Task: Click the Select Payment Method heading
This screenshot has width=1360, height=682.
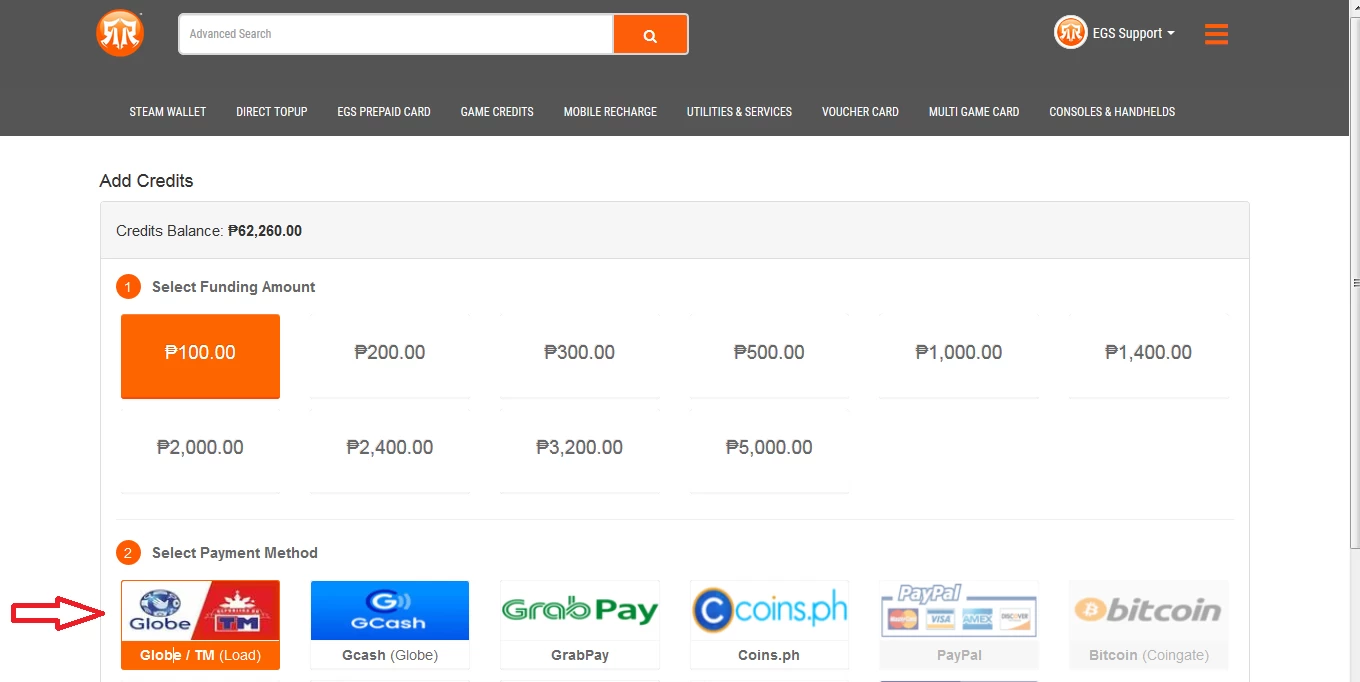Action: point(234,553)
